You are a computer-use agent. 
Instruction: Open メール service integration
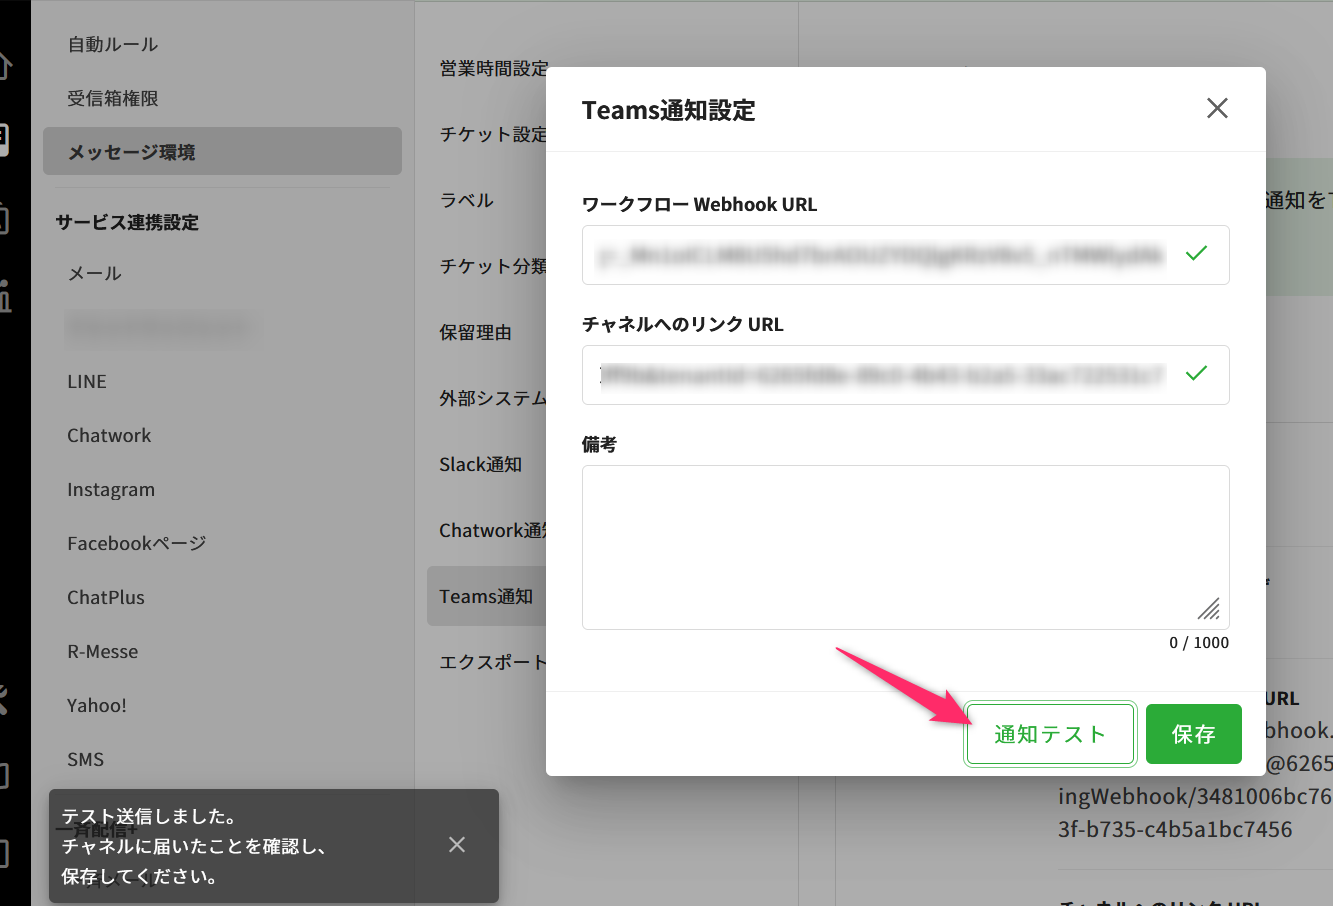click(94, 273)
